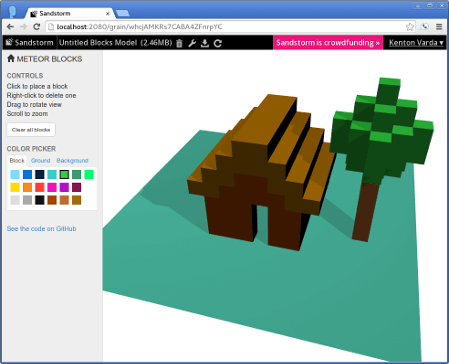Close the Sandstorm browser tab
Image resolution: width=449 pixels, height=364 pixels.
(108, 14)
